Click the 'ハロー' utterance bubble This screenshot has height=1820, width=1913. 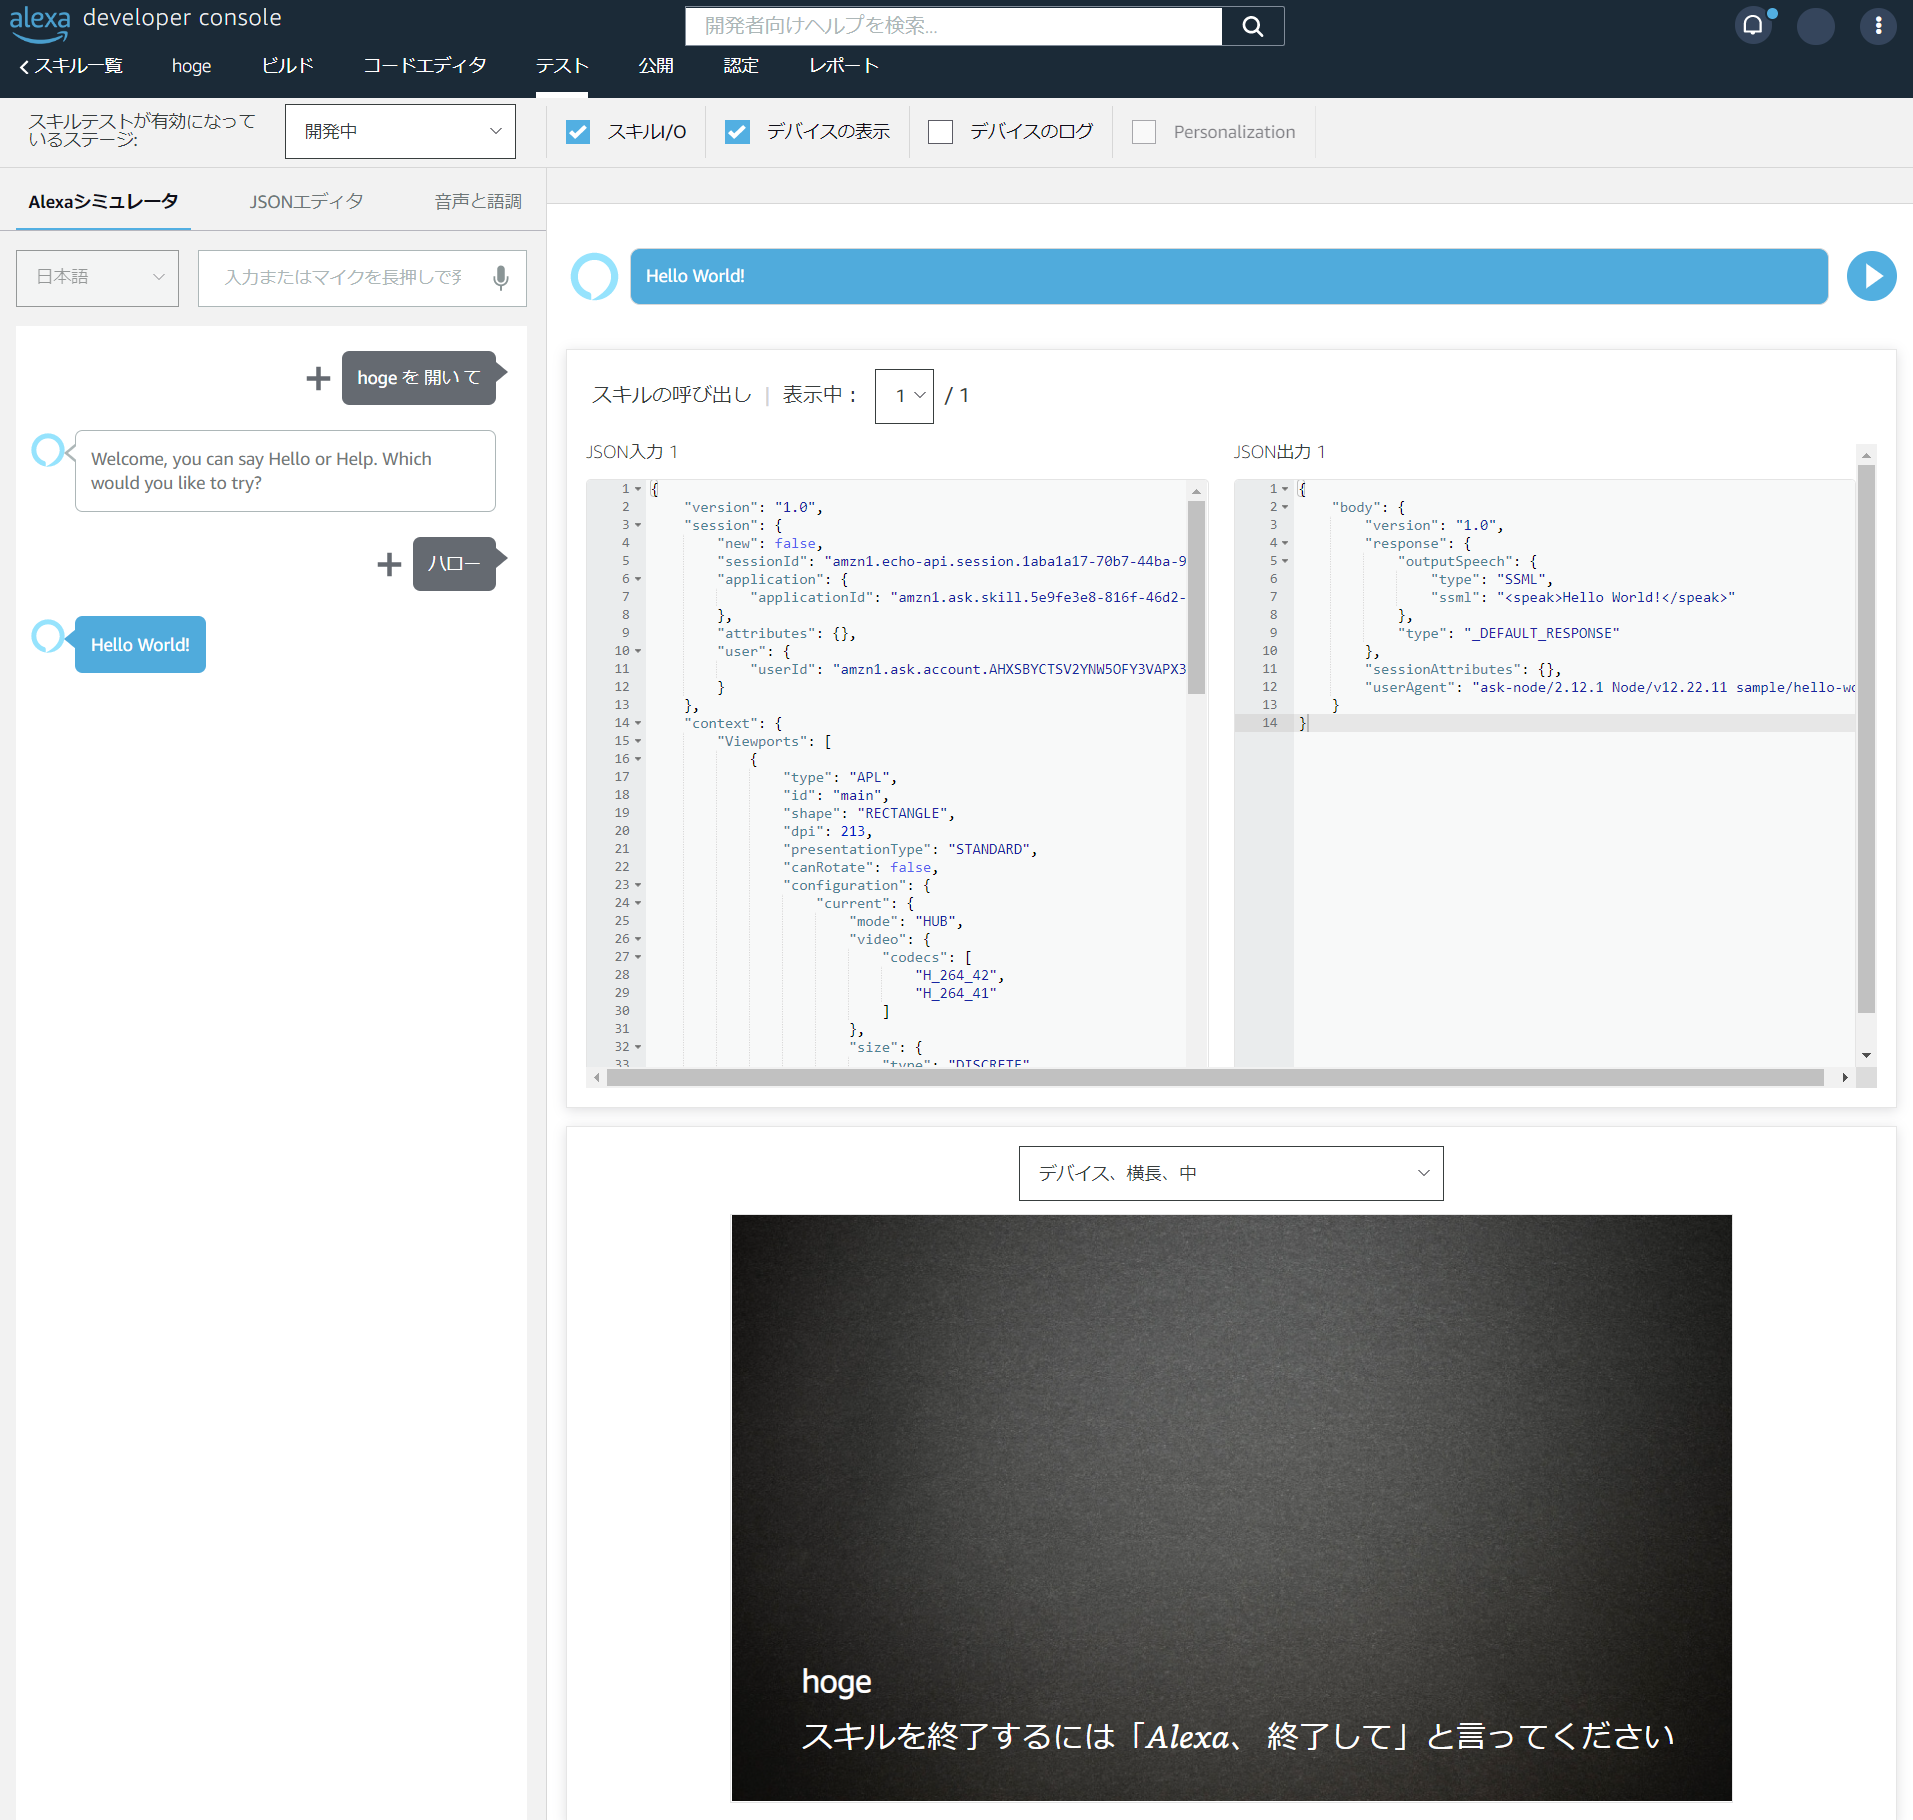[455, 564]
